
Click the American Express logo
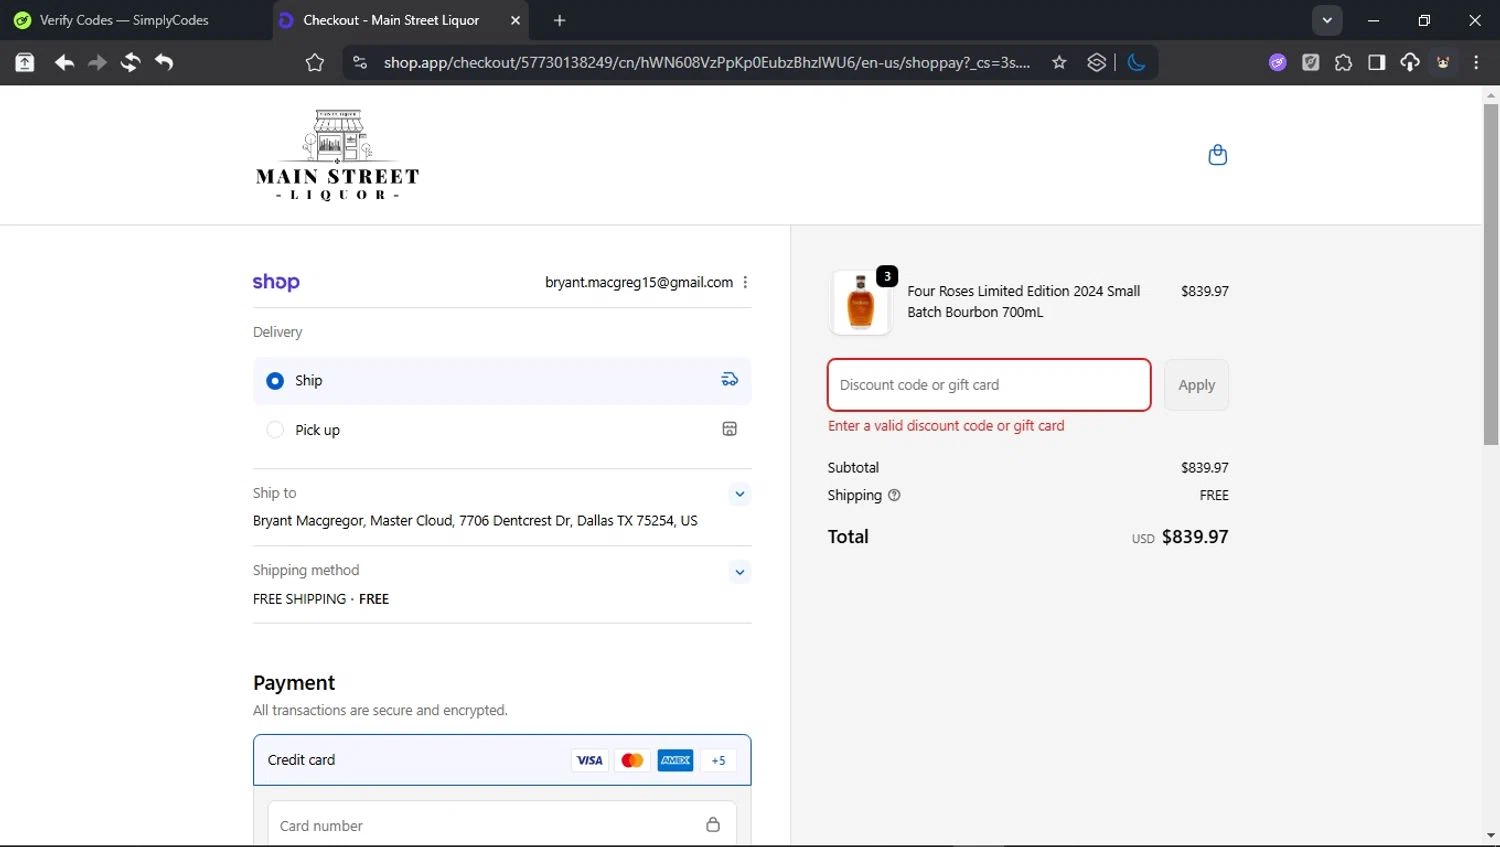(x=675, y=760)
